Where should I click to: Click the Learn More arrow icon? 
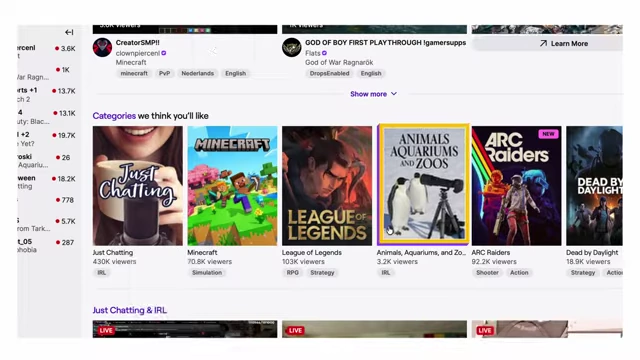click(543, 43)
